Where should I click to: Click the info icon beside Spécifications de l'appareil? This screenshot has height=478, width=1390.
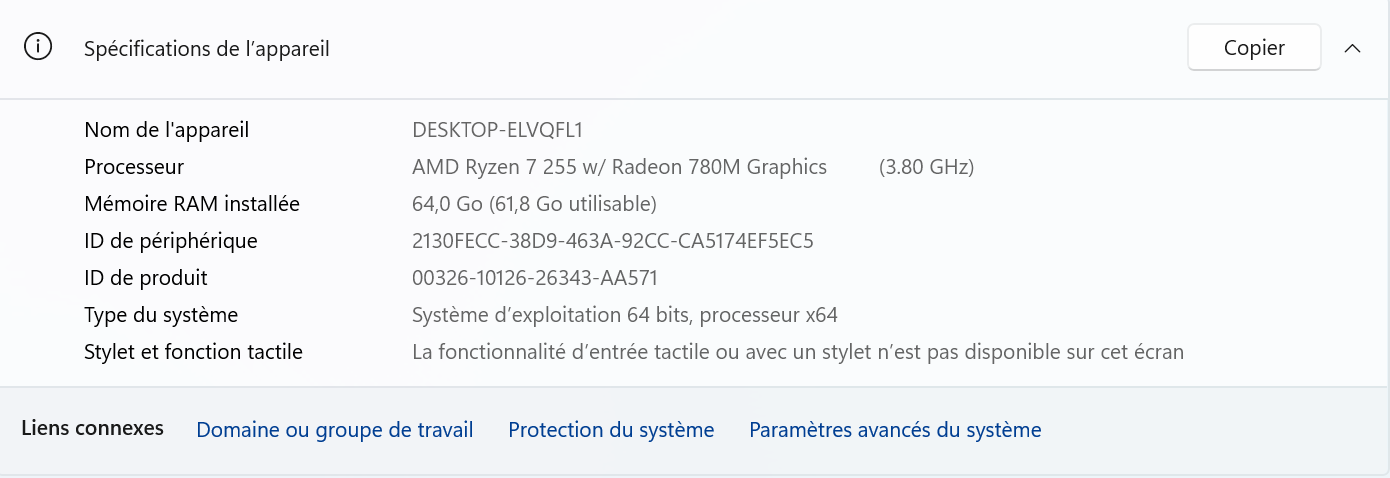click(38, 48)
